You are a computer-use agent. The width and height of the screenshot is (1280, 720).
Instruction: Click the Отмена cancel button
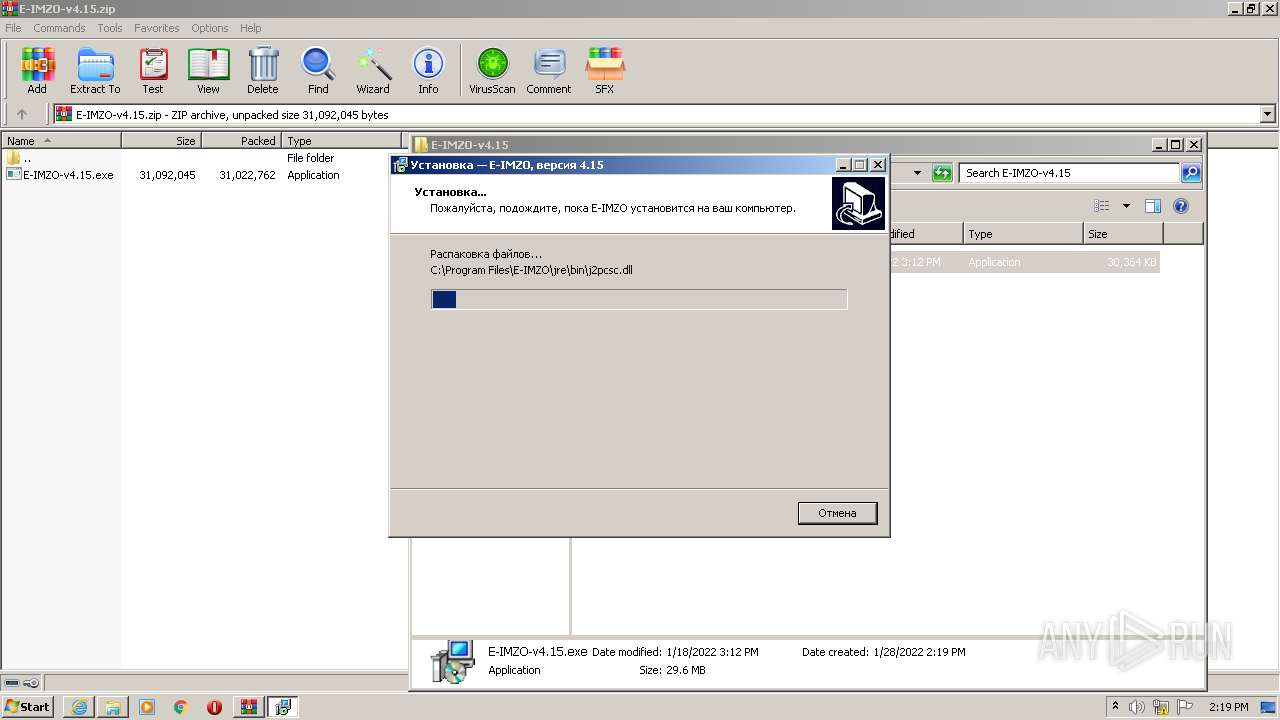tap(838, 513)
